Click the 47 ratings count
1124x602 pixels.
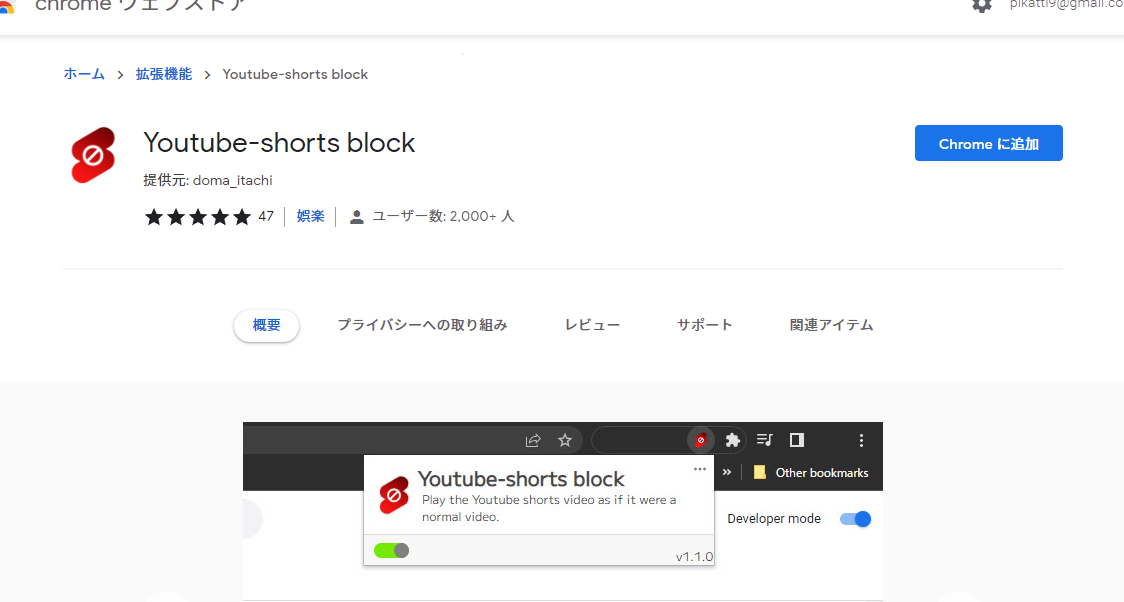point(266,216)
